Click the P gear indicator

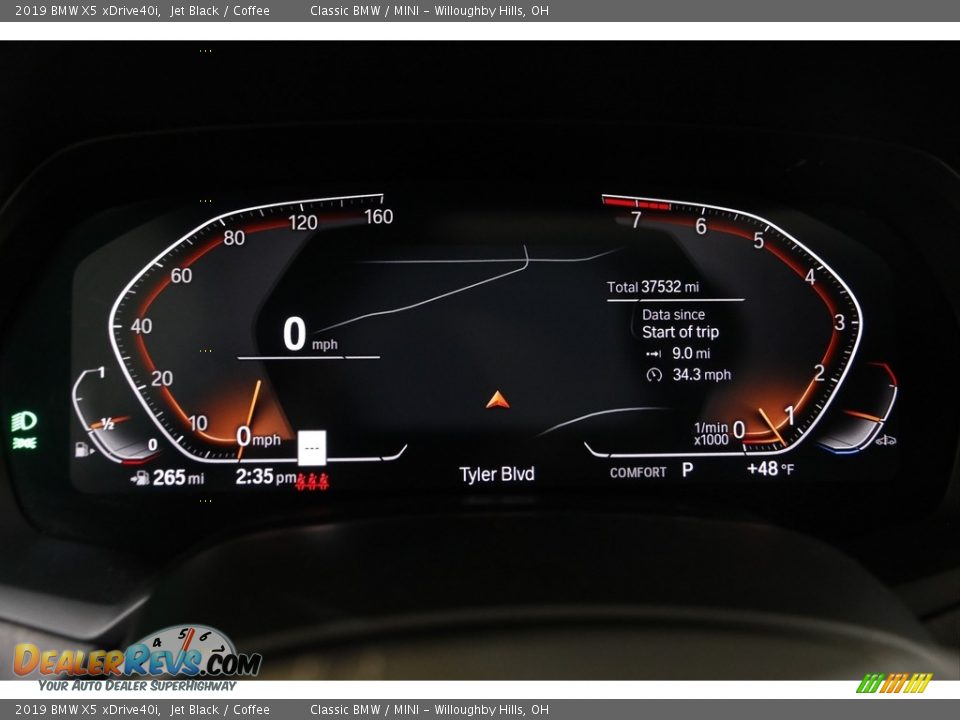[x=688, y=470]
